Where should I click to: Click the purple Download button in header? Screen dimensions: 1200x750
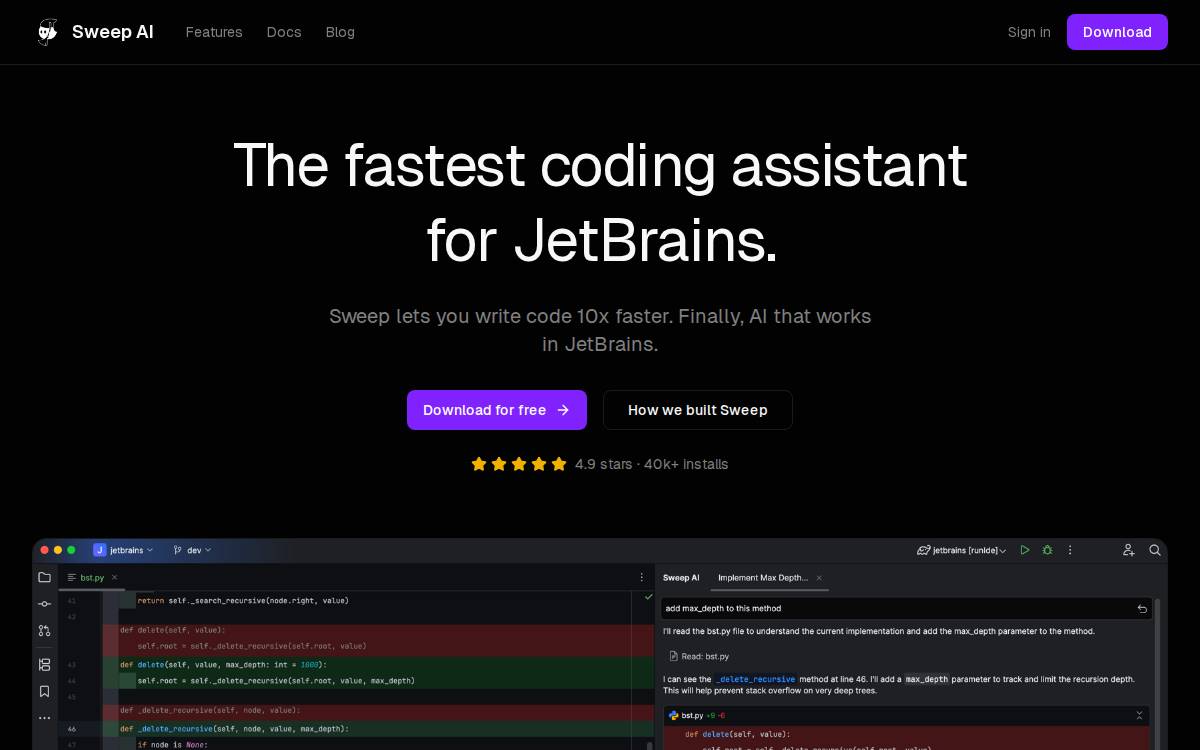click(1117, 32)
